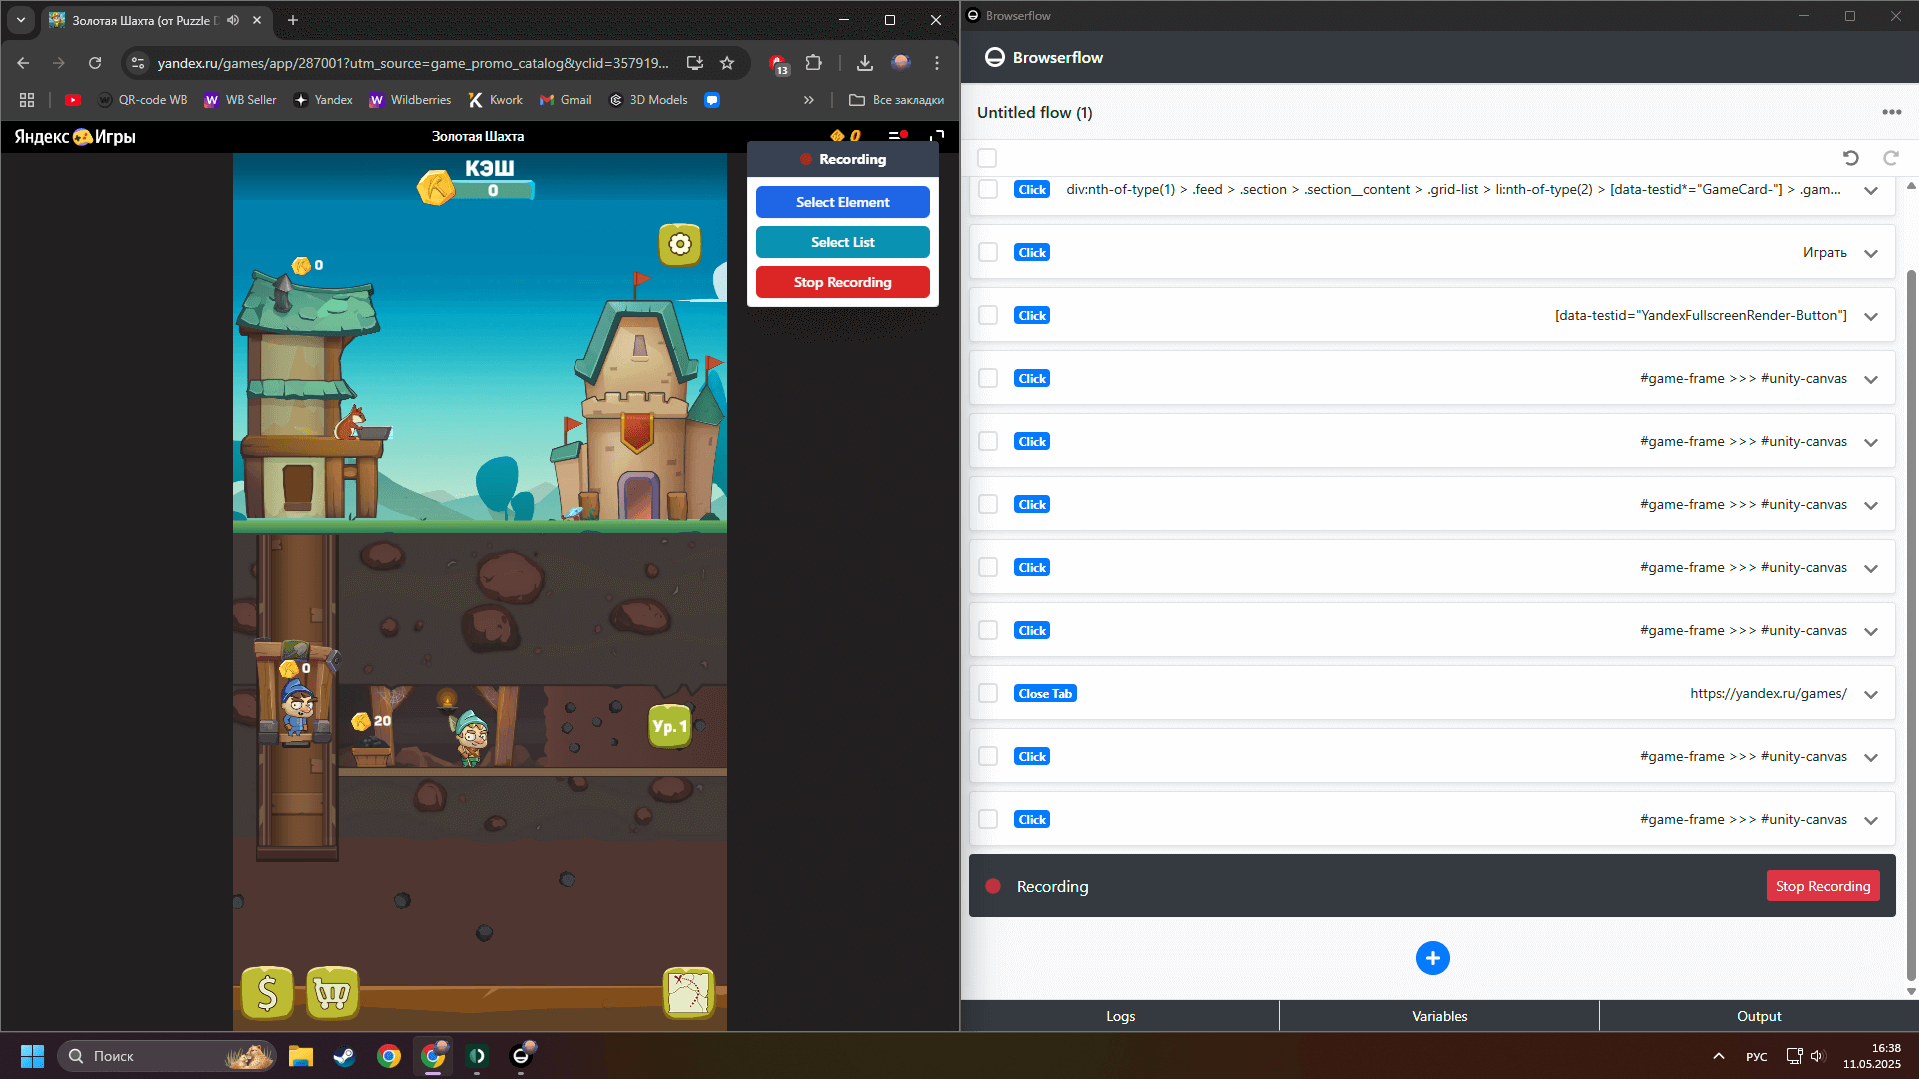The image size is (1919, 1079).
Task: Click the Untitled flow (1) title
Action: (x=1034, y=112)
